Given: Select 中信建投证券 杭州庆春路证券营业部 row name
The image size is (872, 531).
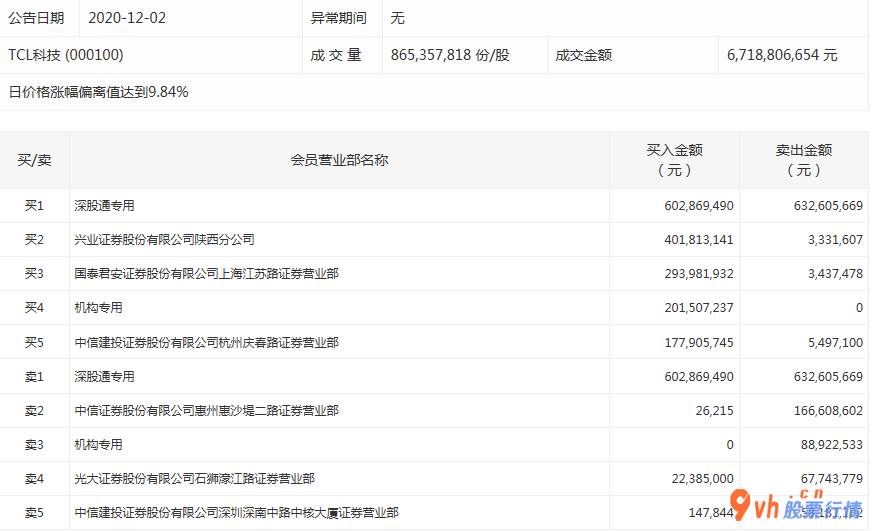Looking at the screenshot, I should click(x=206, y=343).
